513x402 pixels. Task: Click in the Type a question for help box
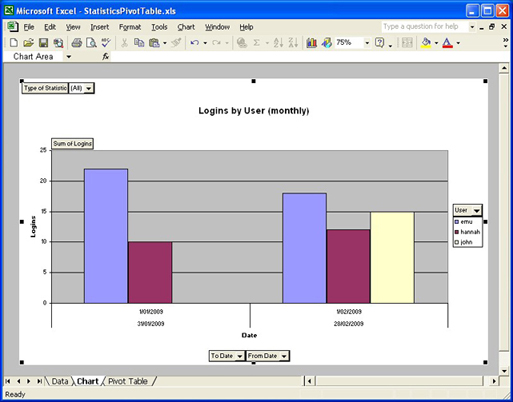425,27
